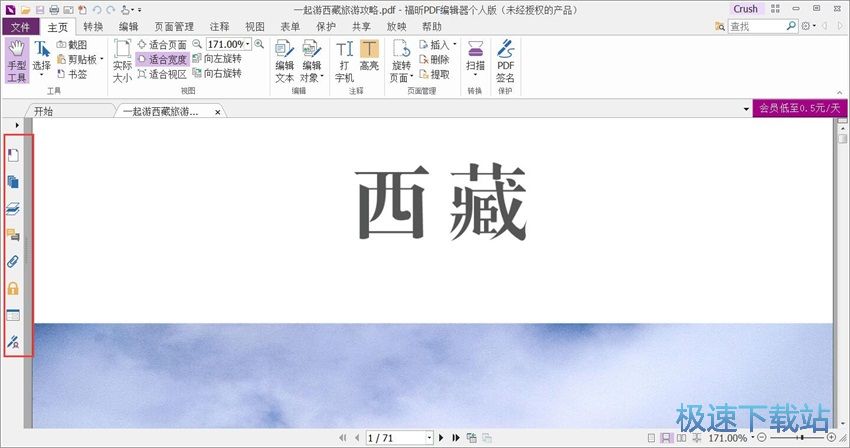Click the quick access Print icon
The image size is (850, 448).
(x=54, y=10)
